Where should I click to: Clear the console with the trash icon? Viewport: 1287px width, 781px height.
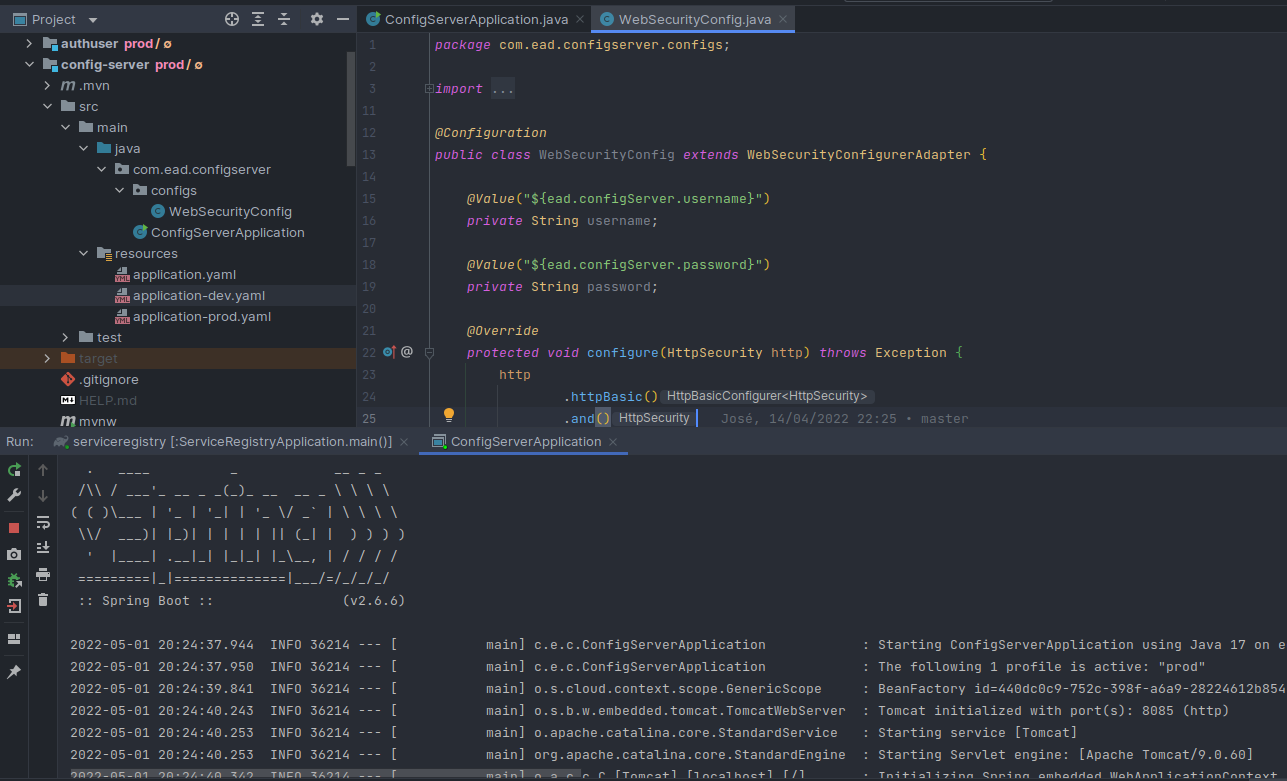43,600
